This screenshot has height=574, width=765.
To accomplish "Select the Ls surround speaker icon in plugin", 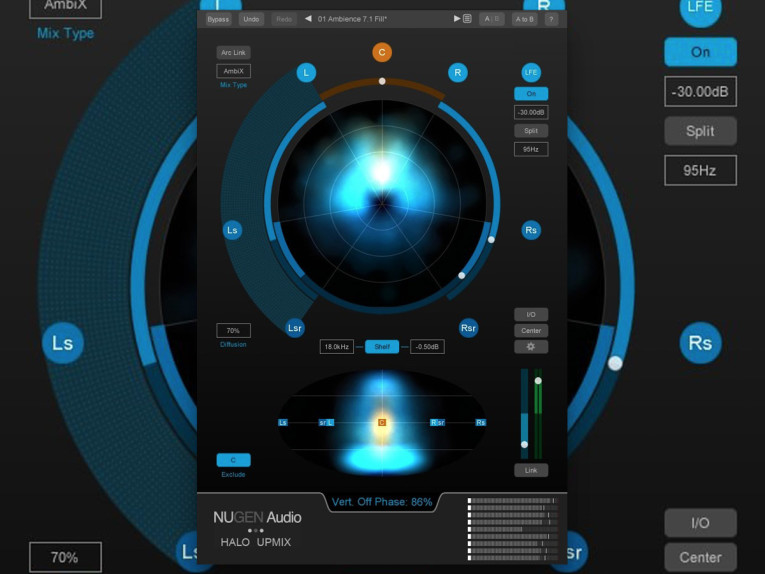I will point(232,230).
